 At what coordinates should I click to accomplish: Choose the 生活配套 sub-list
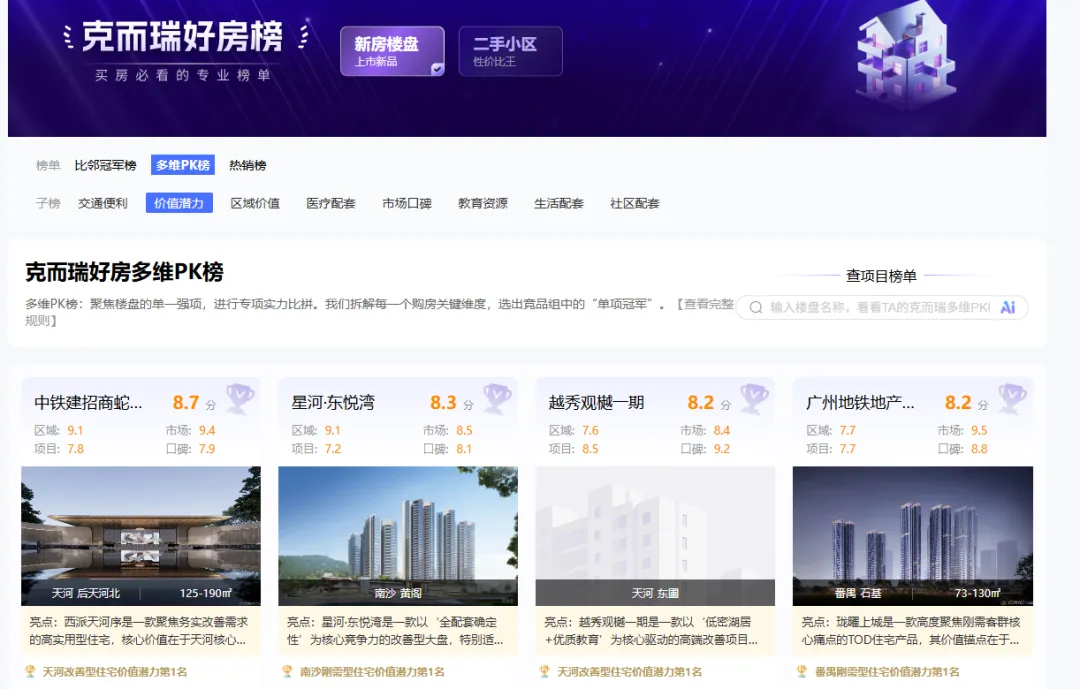point(559,203)
